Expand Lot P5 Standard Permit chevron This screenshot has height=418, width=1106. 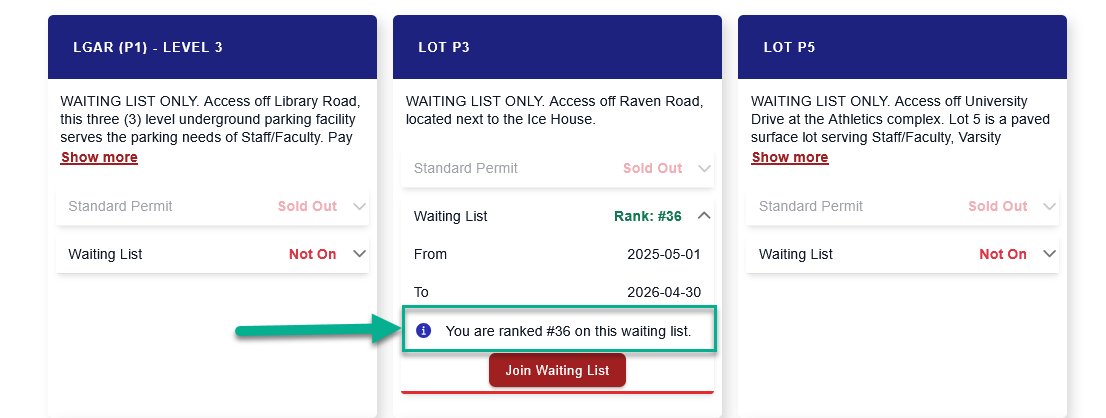tap(1049, 207)
